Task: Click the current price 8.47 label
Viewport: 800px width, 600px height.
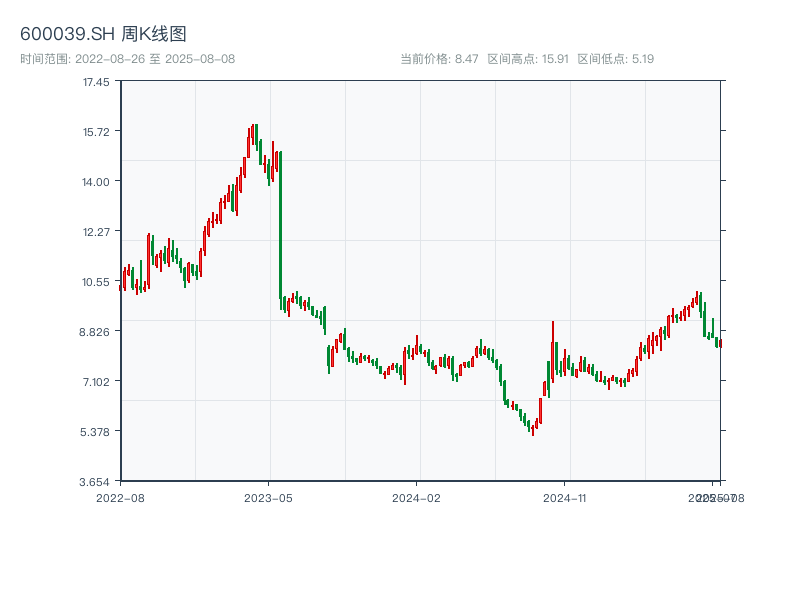Action: [439, 59]
